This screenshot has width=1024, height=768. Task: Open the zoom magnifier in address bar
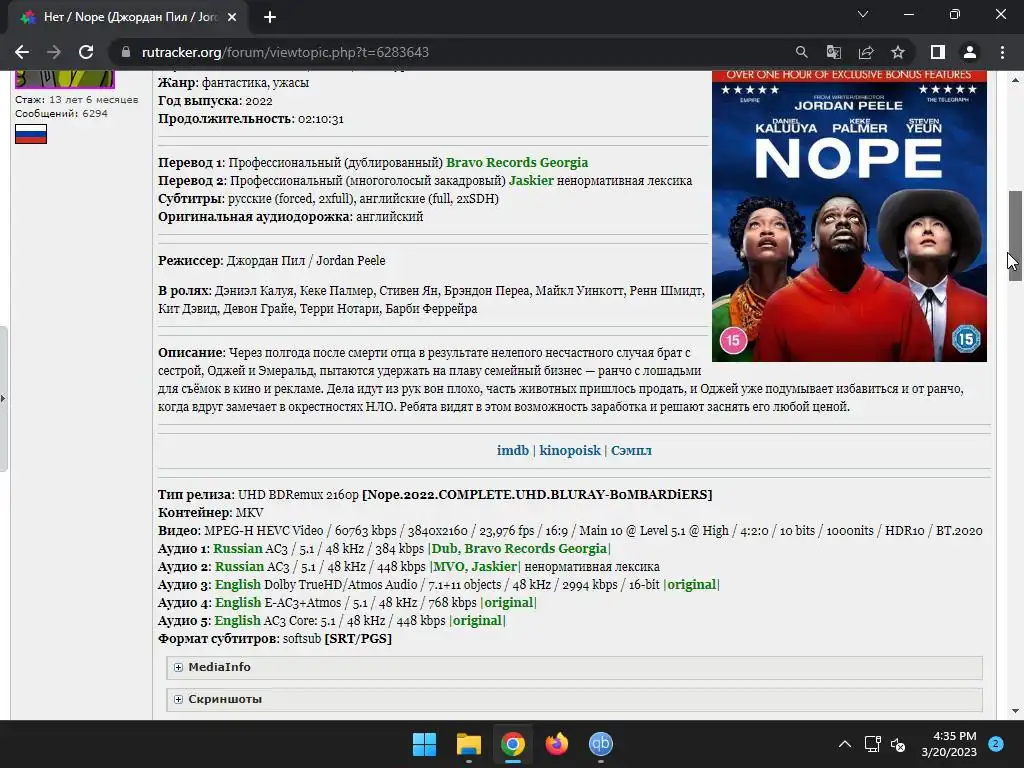click(801, 52)
